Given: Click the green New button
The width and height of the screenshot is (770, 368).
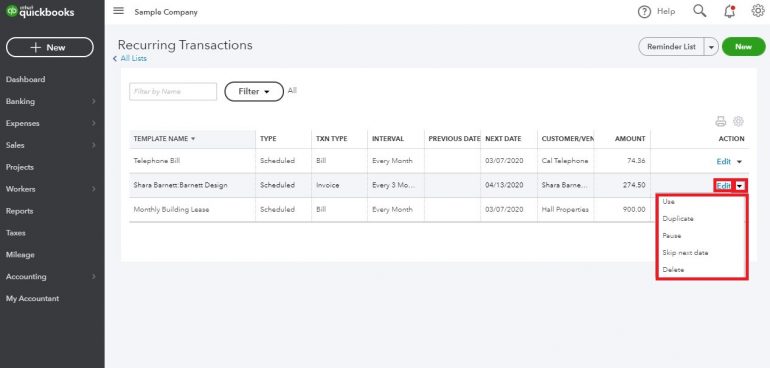Looking at the screenshot, I should (x=743, y=47).
